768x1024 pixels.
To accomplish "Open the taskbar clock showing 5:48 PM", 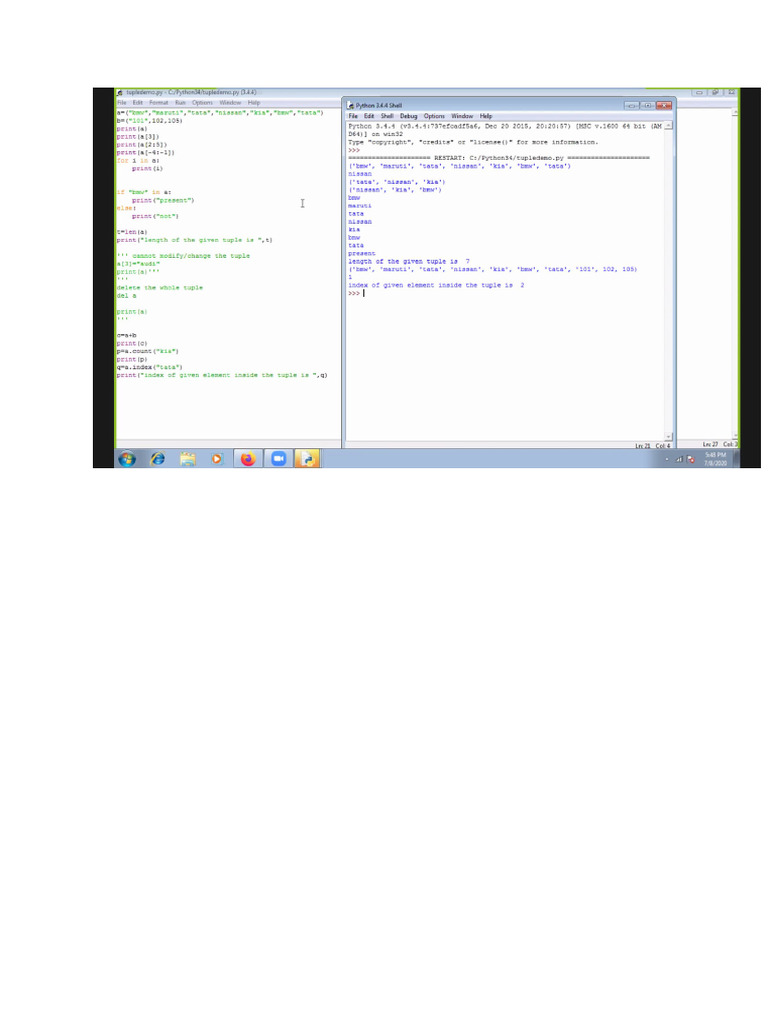I will pyautogui.click(x=715, y=459).
